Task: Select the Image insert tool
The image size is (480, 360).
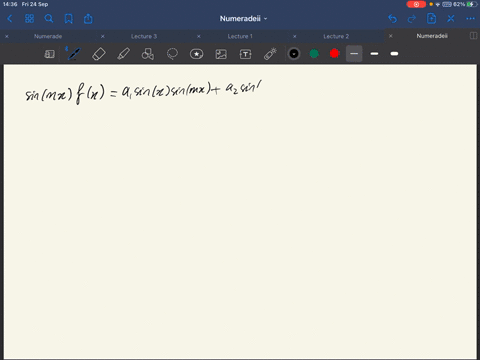Action: [x=221, y=54]
